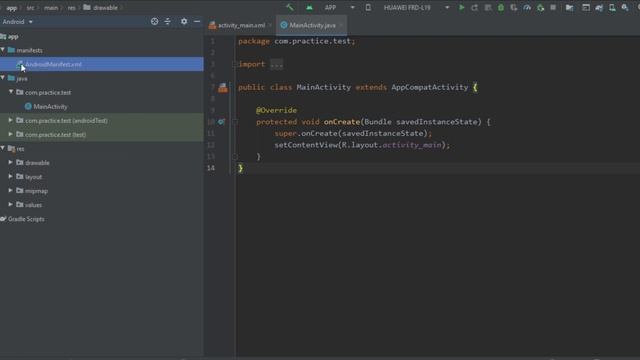Collapse the manifests folder
Screen dimensions: 640x360
pyautogui.click(x=3, y=50)
